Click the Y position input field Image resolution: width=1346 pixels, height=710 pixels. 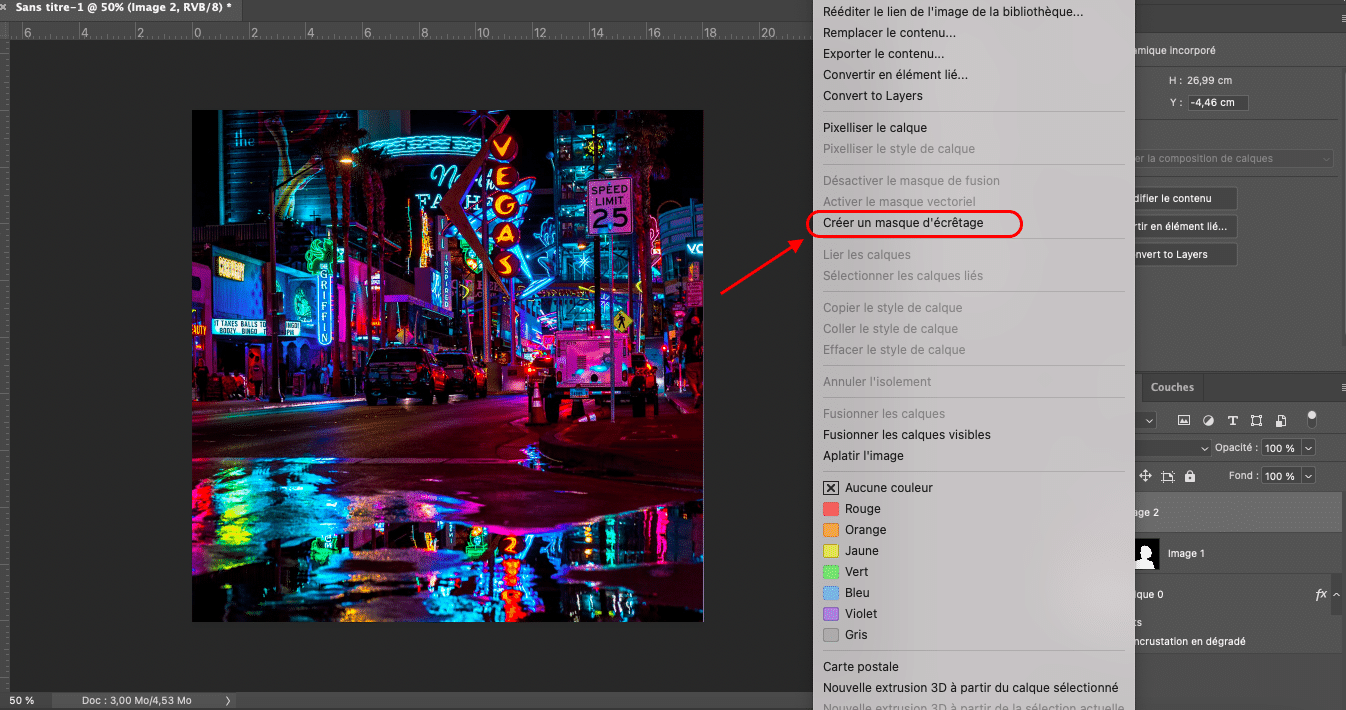[x=1218, y=102]
